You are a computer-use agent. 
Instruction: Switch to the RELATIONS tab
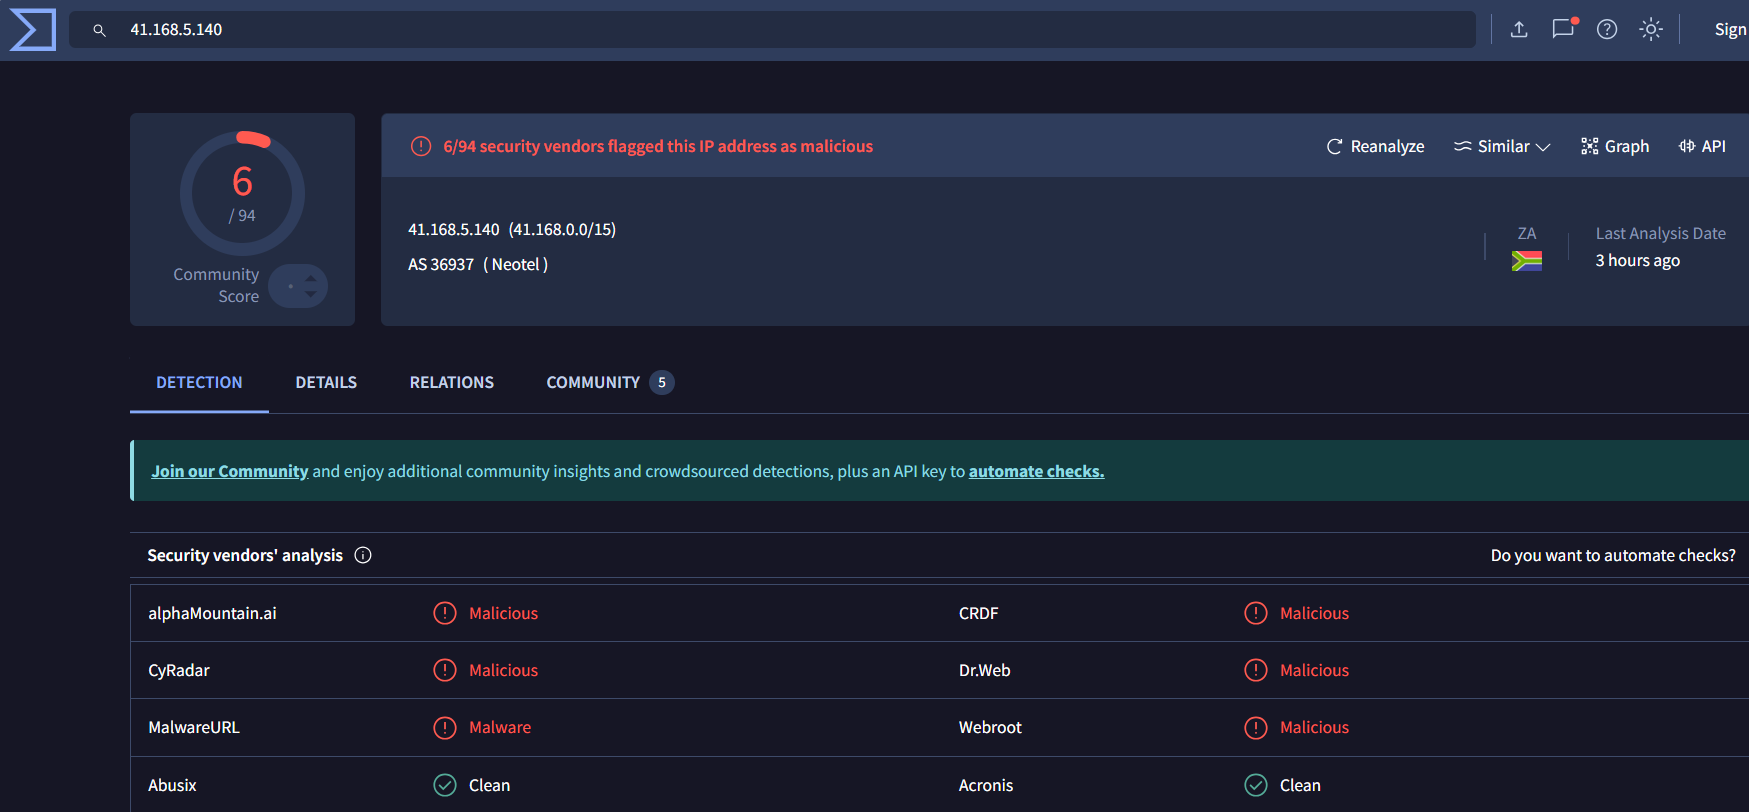[x=452, y=382]
